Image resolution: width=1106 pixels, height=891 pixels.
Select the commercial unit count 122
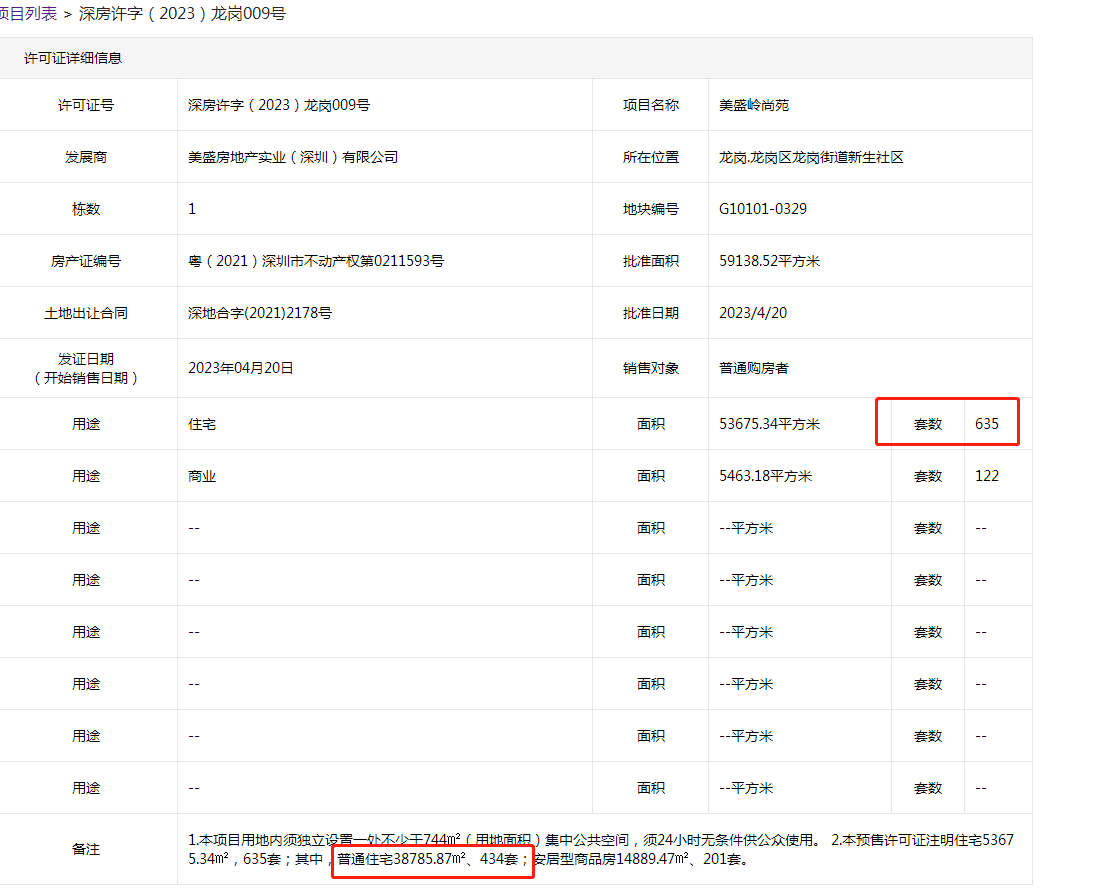pos(987,476)
